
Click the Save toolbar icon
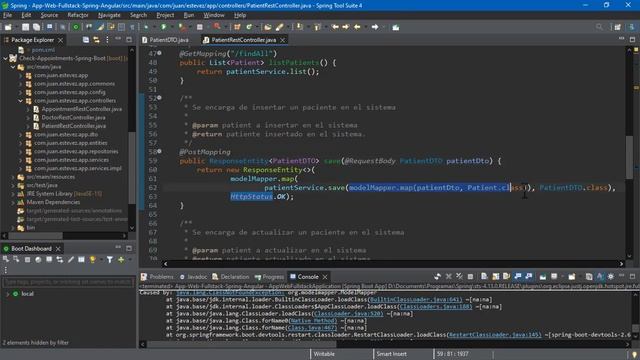25,27
